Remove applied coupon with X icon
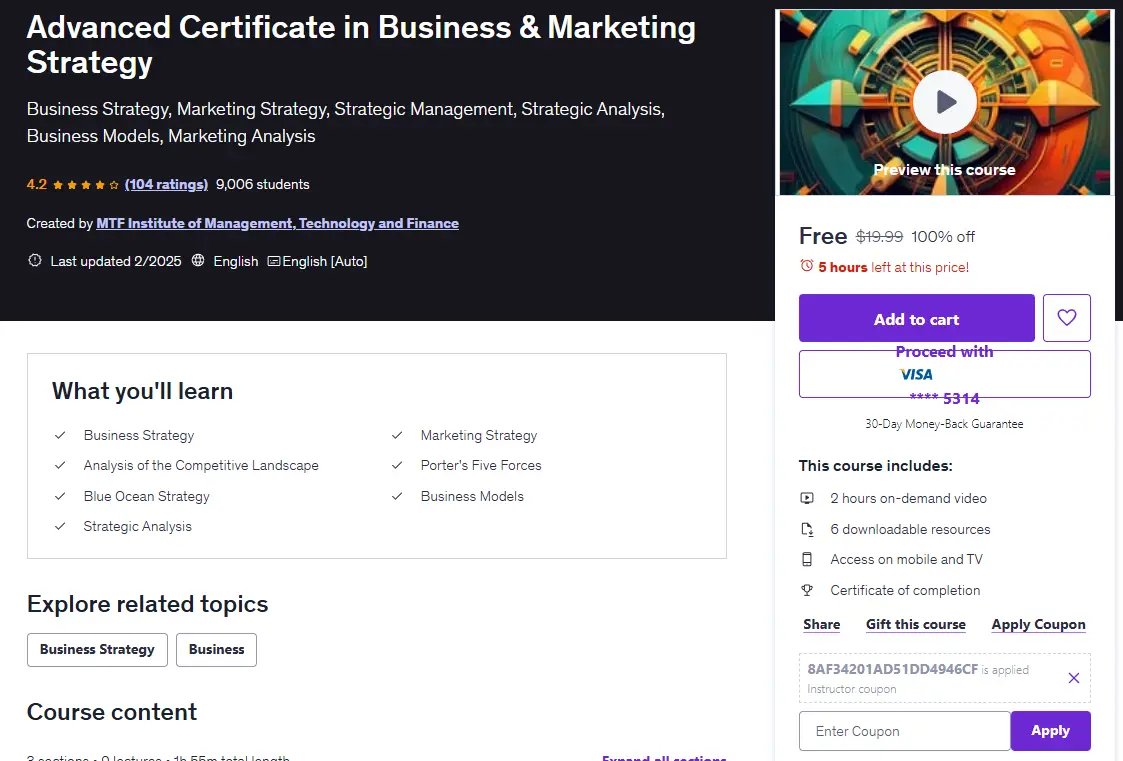This screenshot has height=761, width=1123. [x=1074, y=678]
